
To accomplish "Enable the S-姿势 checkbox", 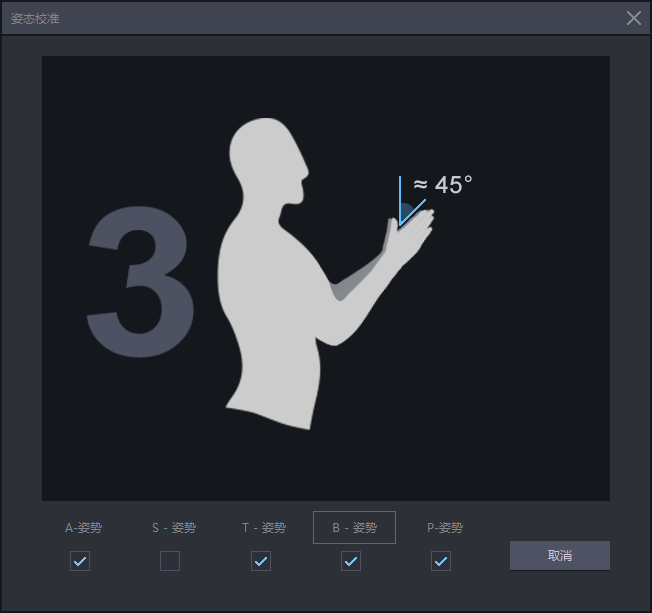I will [x=170, y=561].
